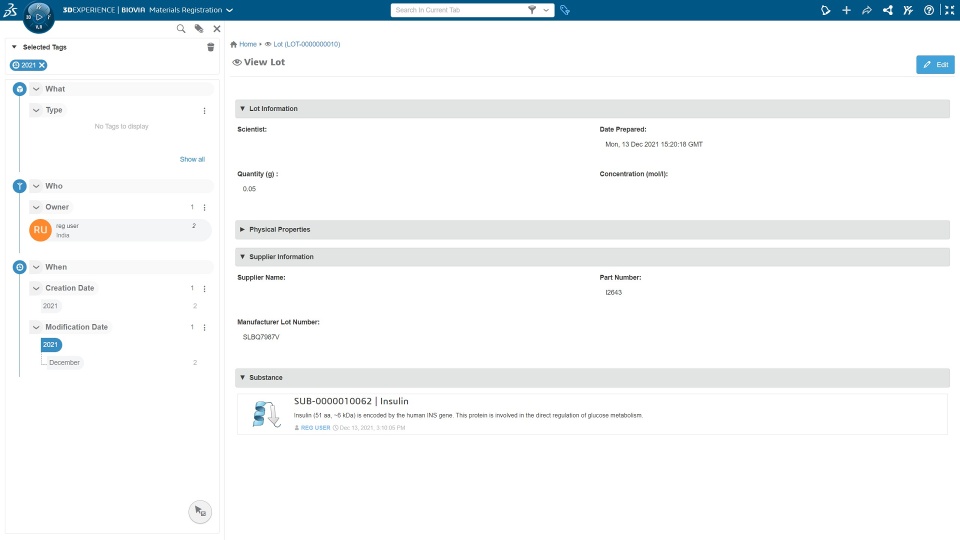Click the Edit button

(935, 64)
